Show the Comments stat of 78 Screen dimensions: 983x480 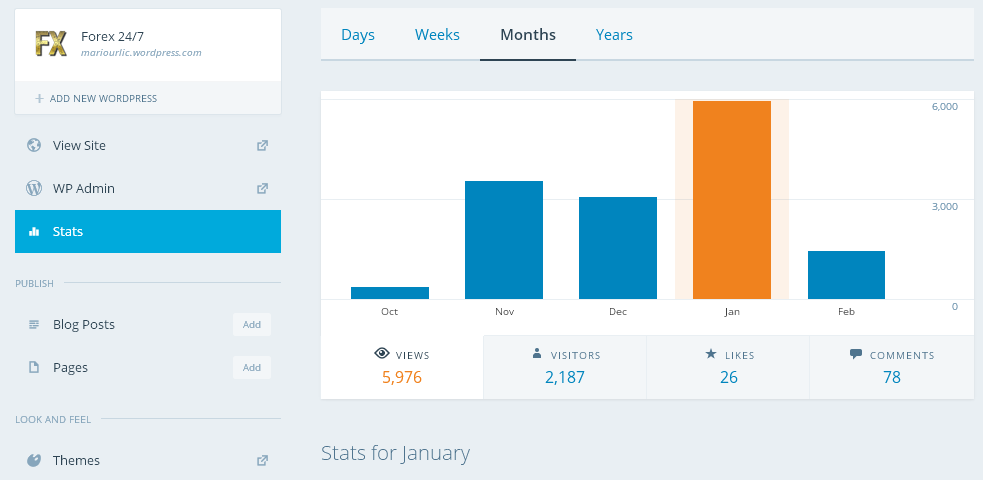pos(891,367)
